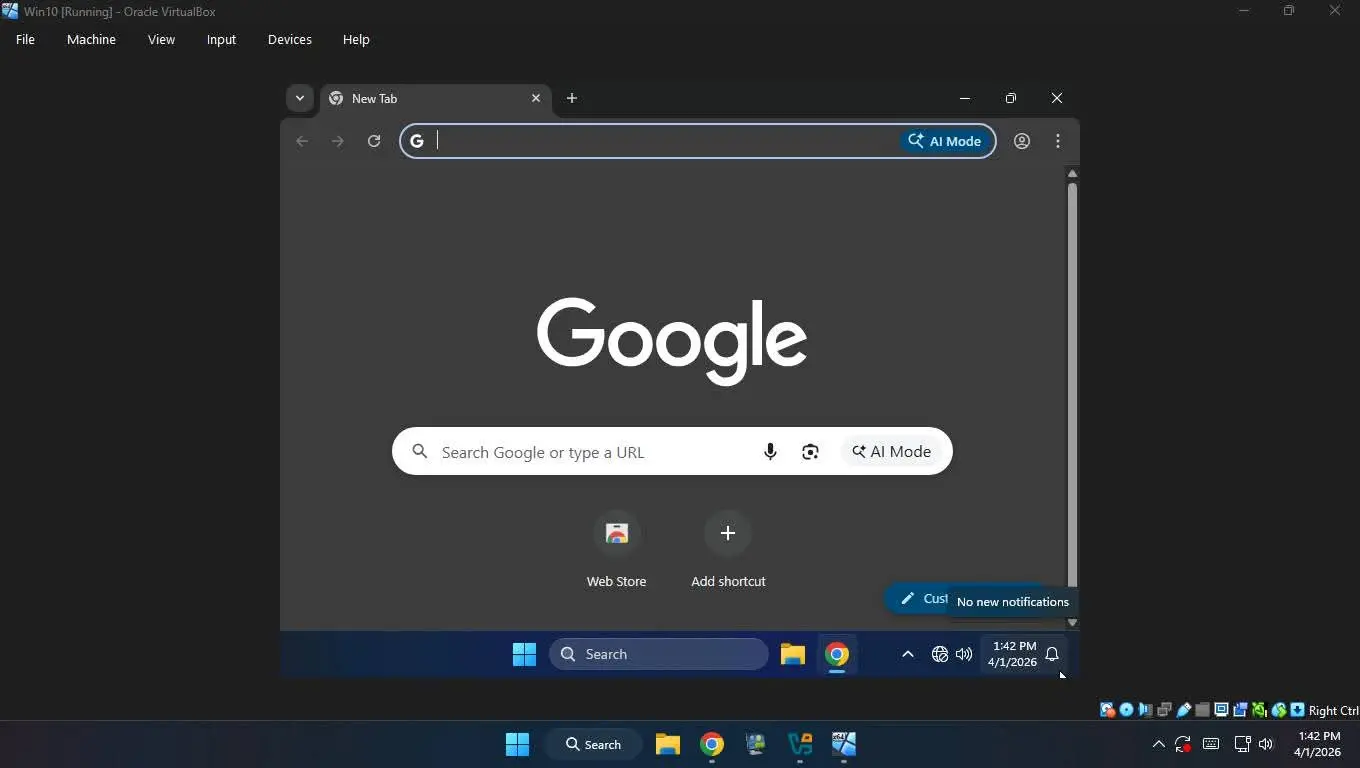Open File Explorer on the host taskbar
The width and height of the screenshot is (1360, 768).
(668, 744)
